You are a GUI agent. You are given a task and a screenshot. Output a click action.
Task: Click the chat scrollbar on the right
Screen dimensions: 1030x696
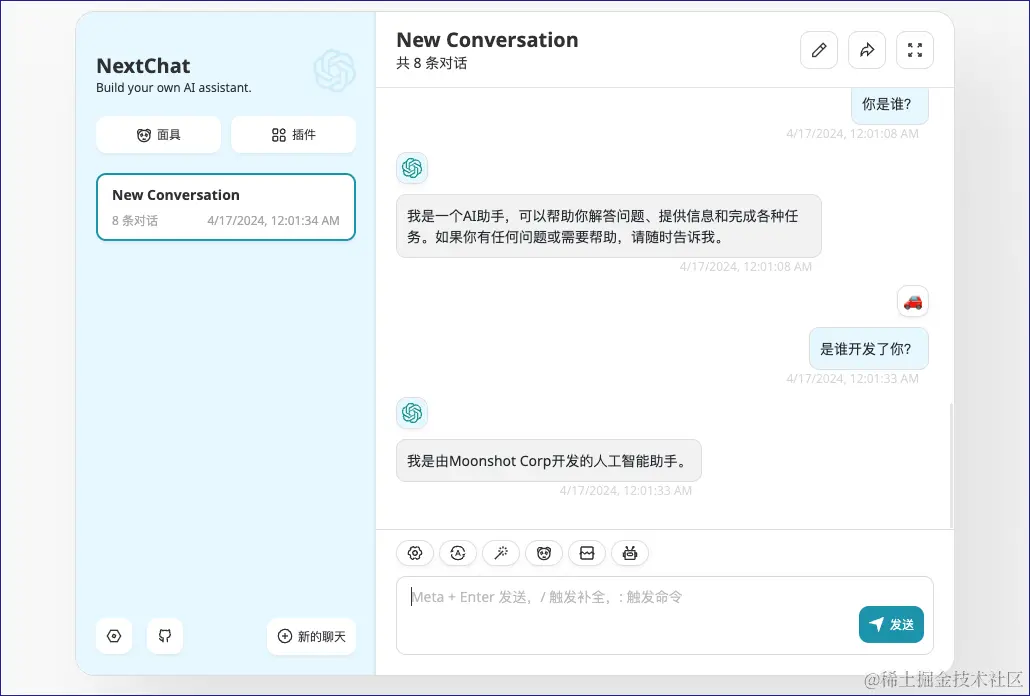tap(951, 465)
